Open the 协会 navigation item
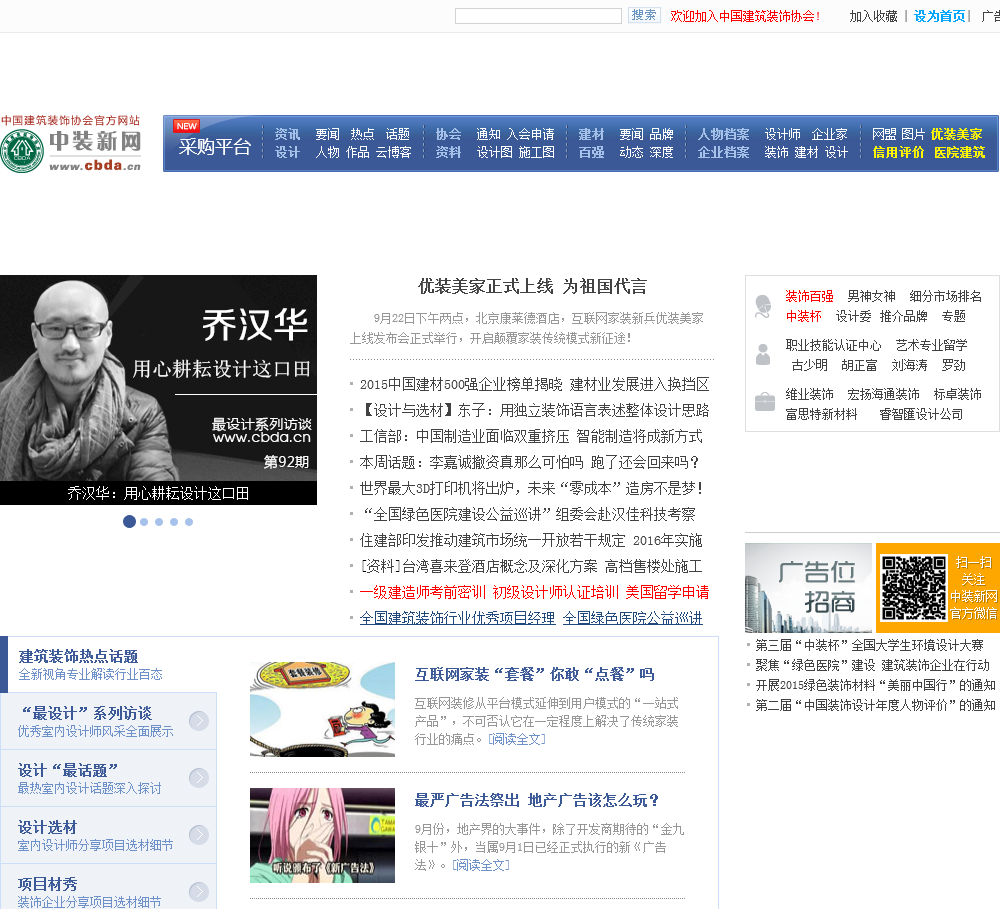Image resolution: width=1000 pixels, height=909 pixels. [x=448, y=135]
